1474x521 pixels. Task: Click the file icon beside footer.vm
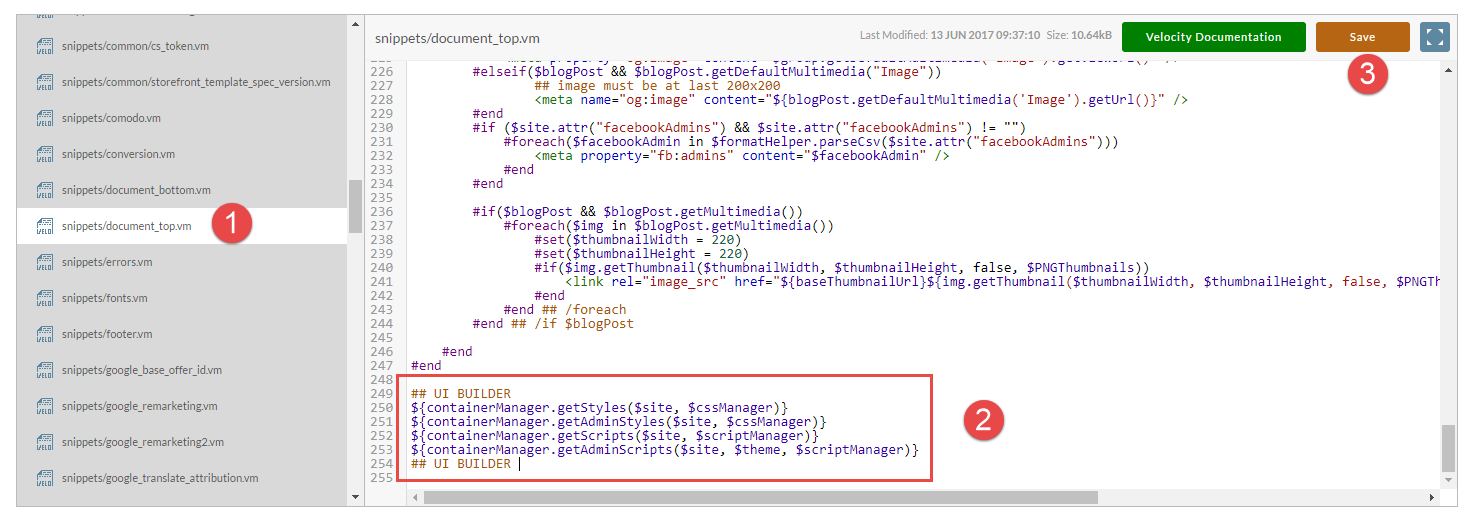(44, 334)
